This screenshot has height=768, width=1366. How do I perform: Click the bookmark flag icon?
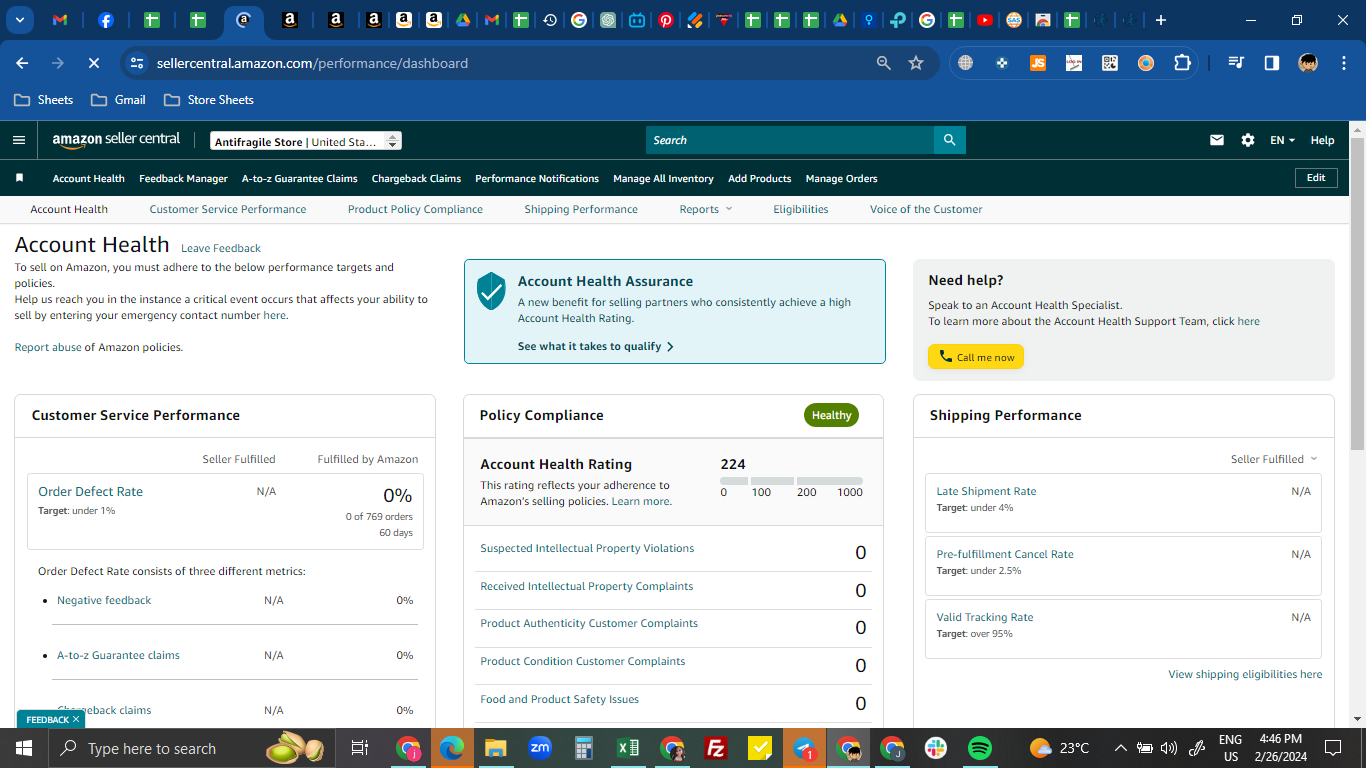(19, 178)
